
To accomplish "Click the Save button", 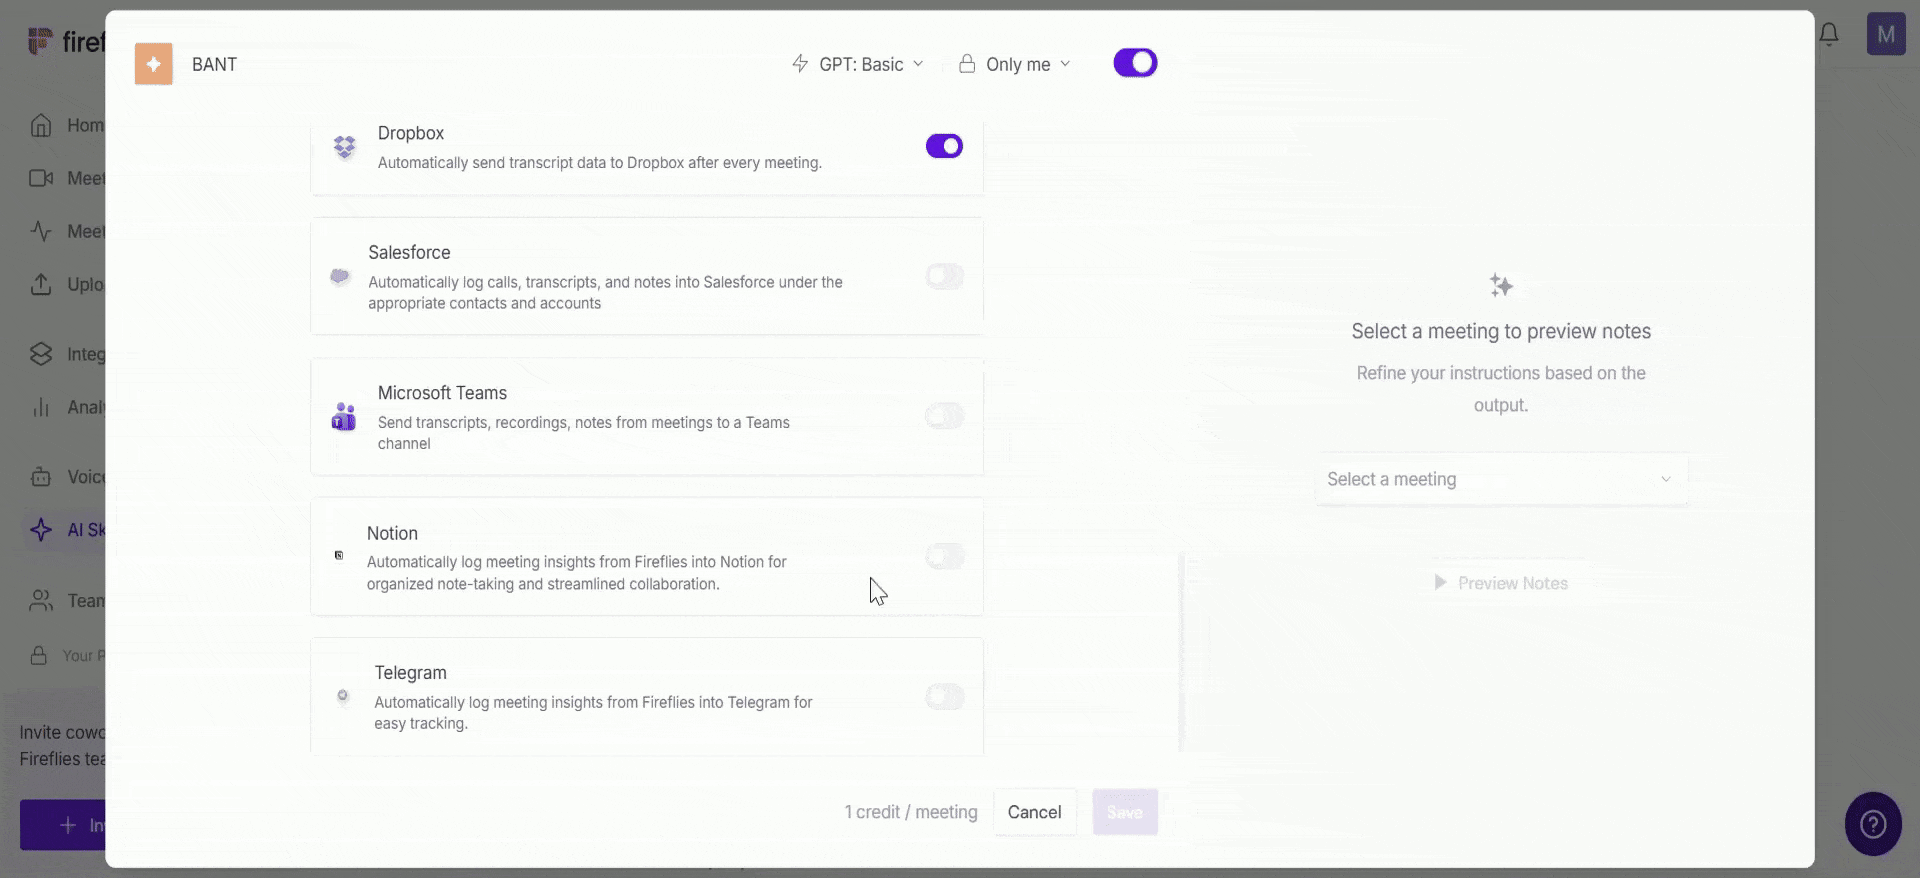I will 1125,812.
